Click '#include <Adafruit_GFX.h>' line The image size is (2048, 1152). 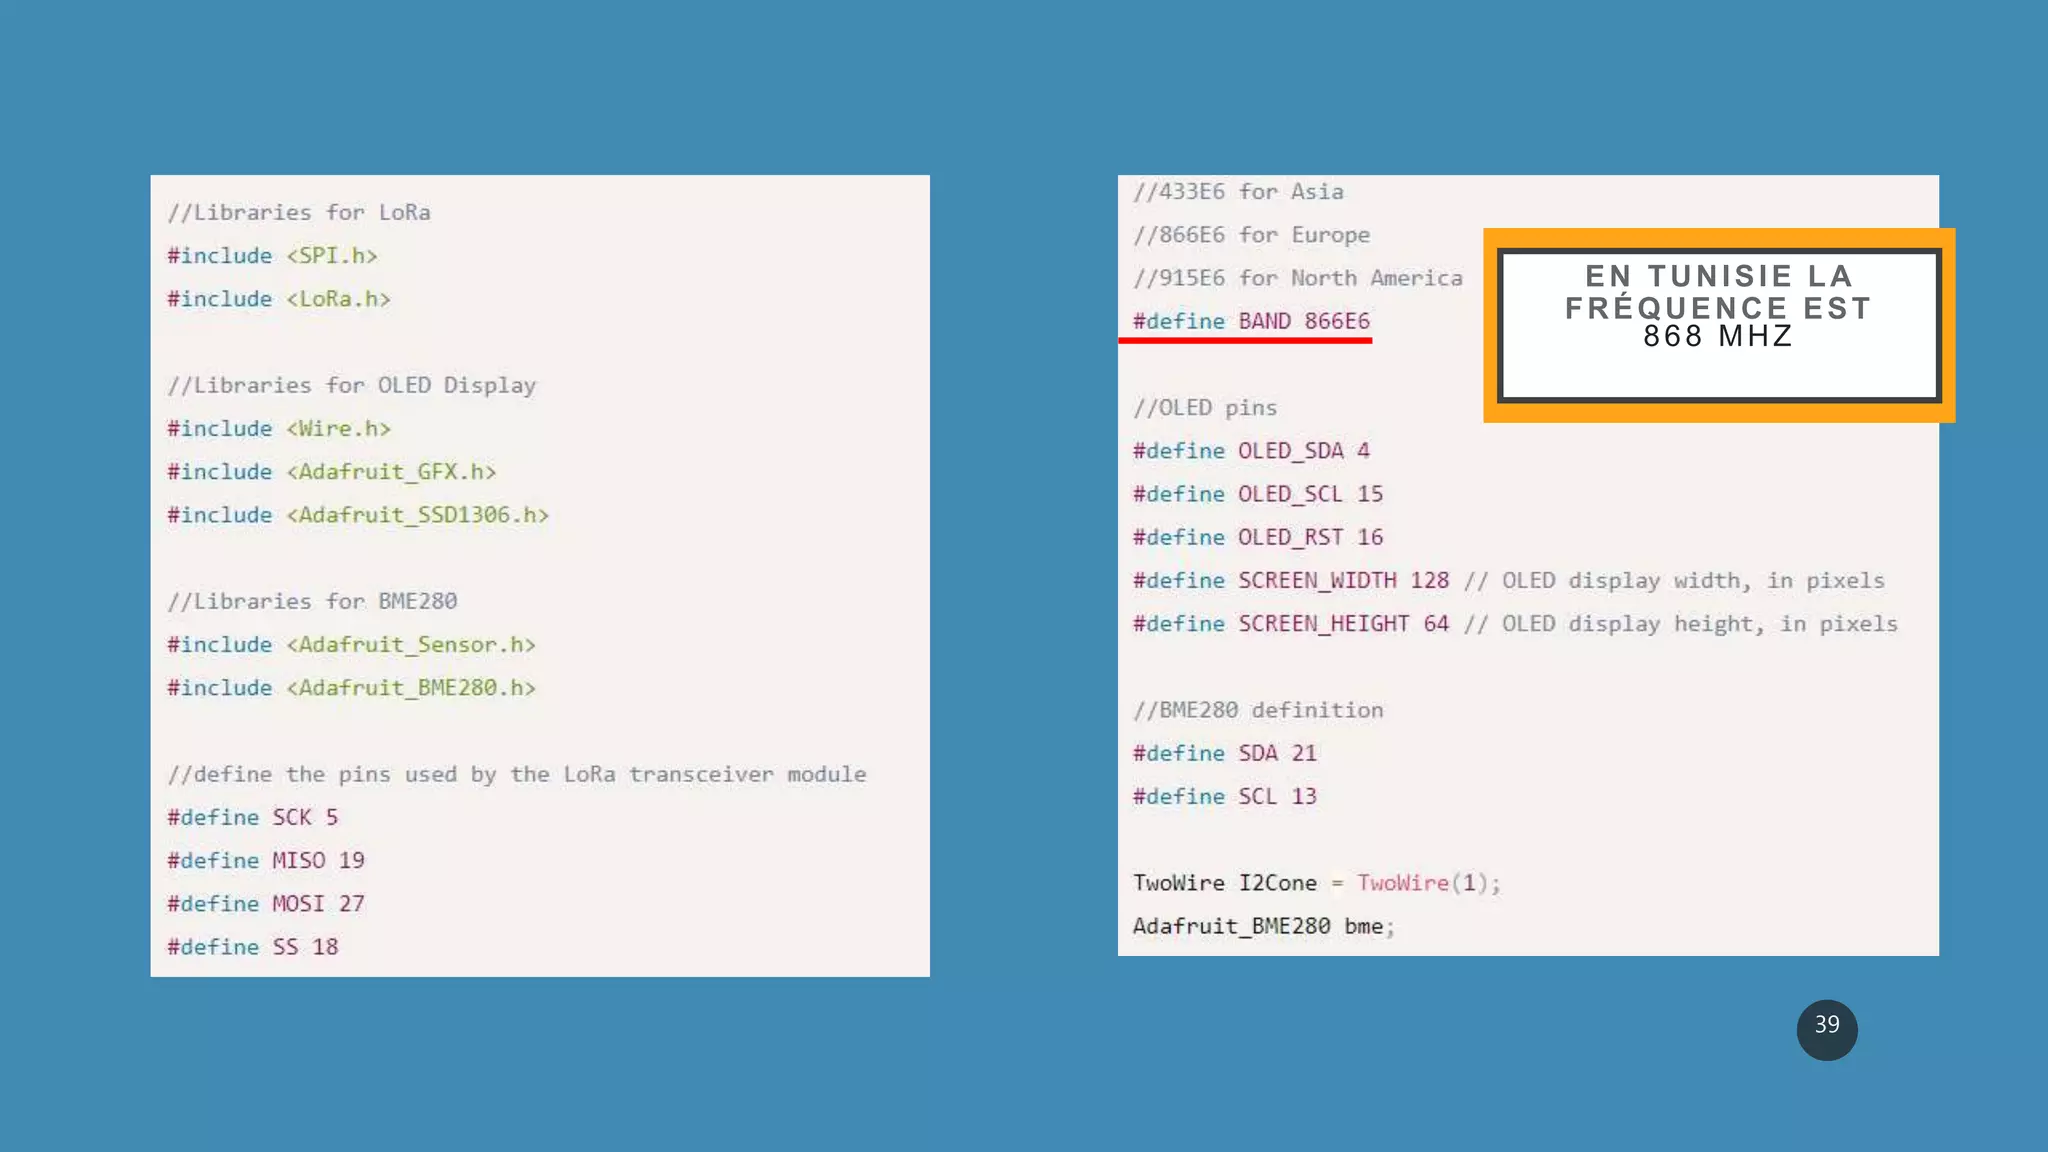pyautogui.click(x=331, y=472)
